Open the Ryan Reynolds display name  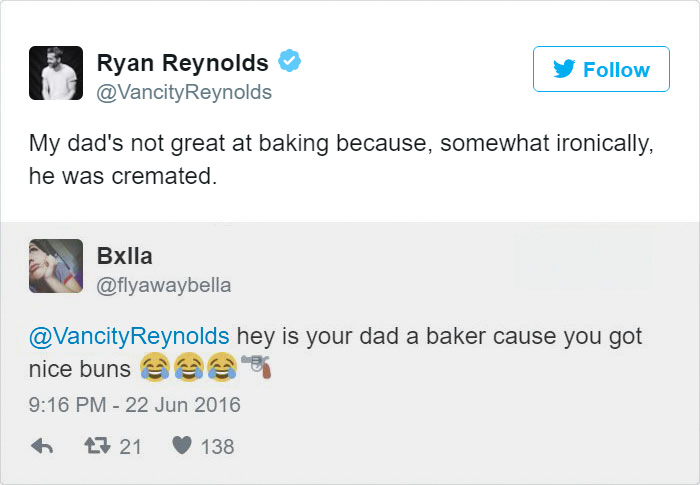point(182,63)
